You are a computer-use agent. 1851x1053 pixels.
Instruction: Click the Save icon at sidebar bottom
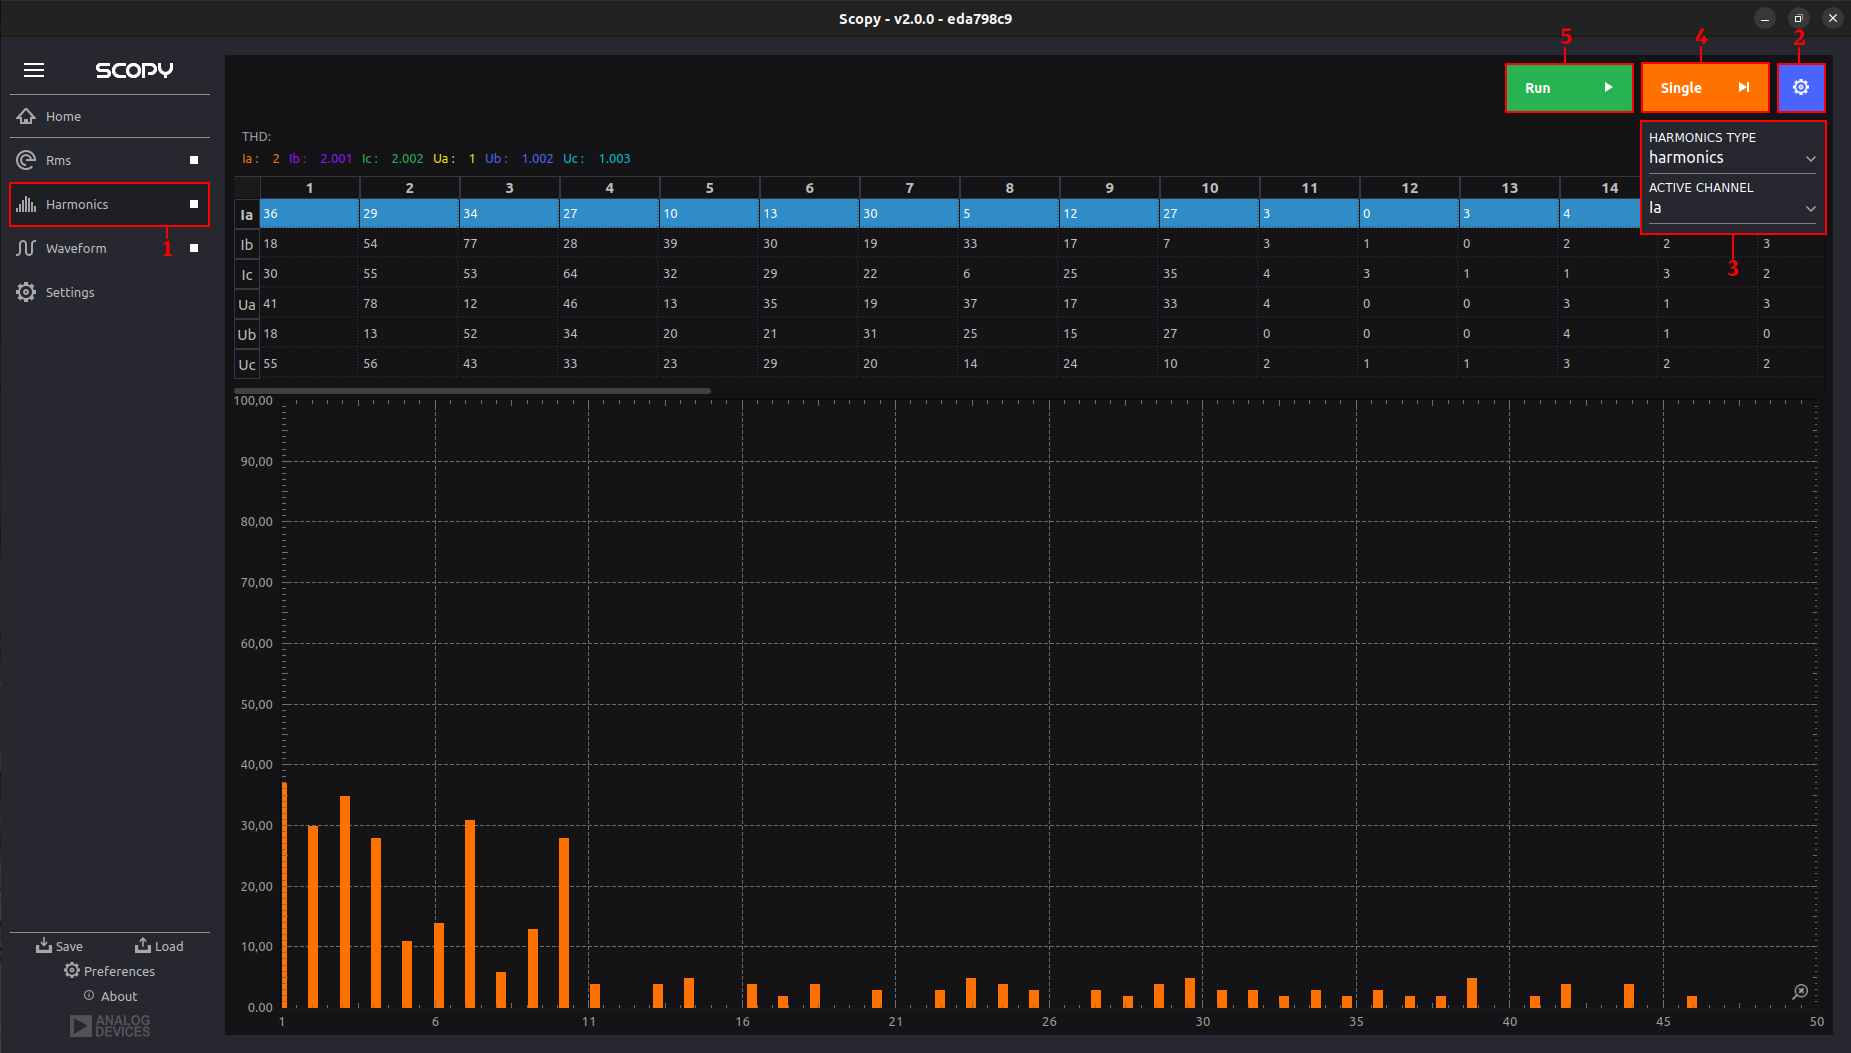44,945
